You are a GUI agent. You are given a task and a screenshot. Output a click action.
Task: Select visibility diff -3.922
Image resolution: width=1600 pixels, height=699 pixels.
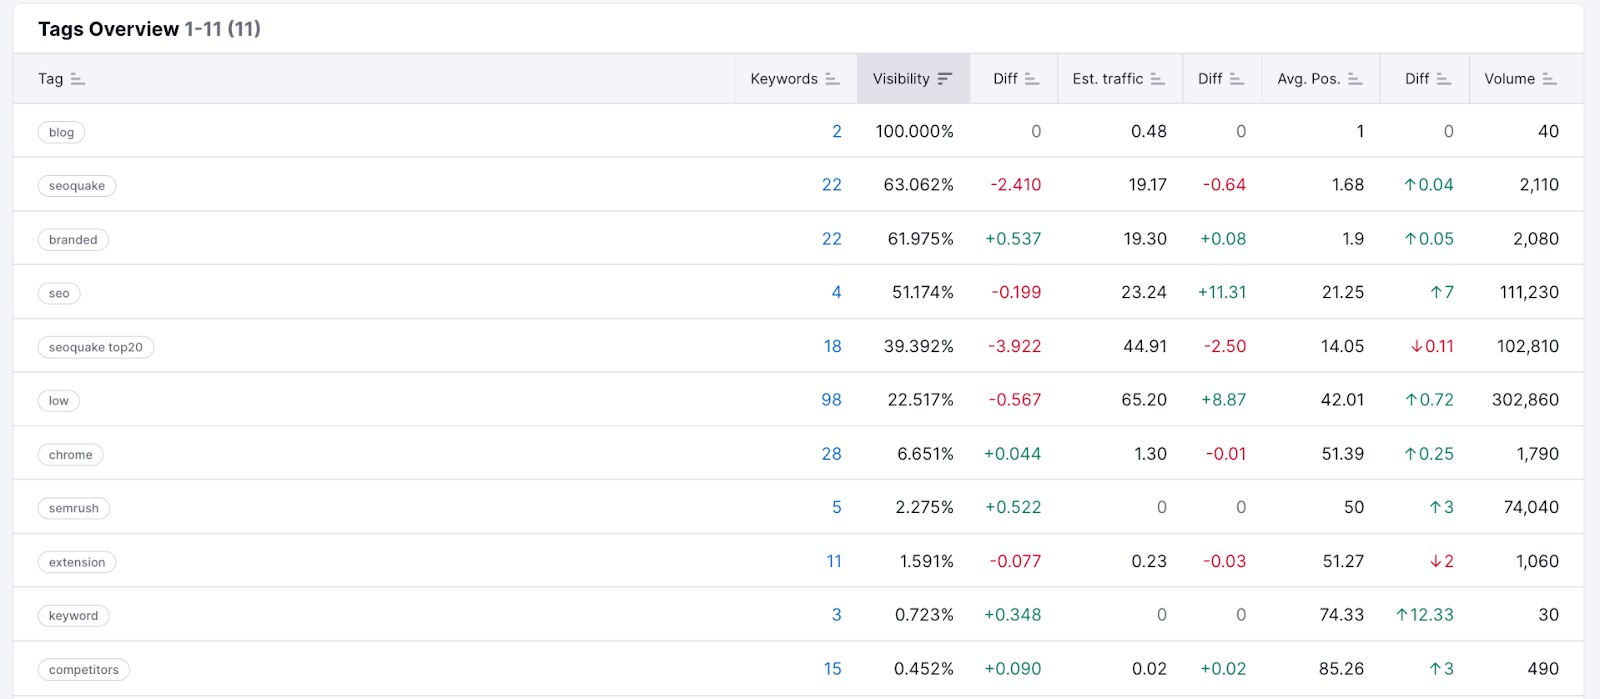1015,346
